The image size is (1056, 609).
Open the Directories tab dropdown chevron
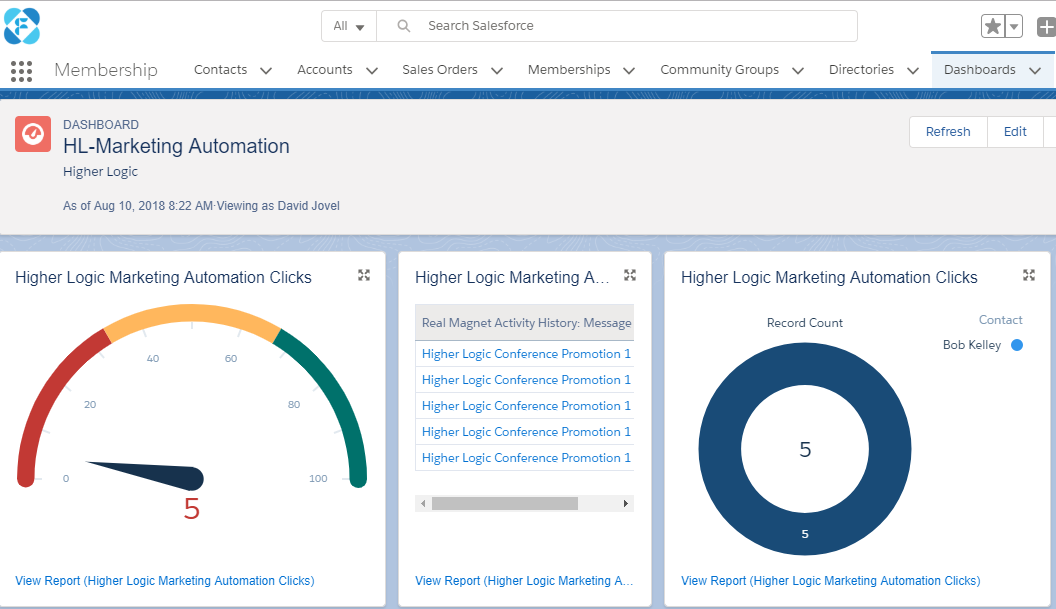pyautogui.click(x=913, y=70)
